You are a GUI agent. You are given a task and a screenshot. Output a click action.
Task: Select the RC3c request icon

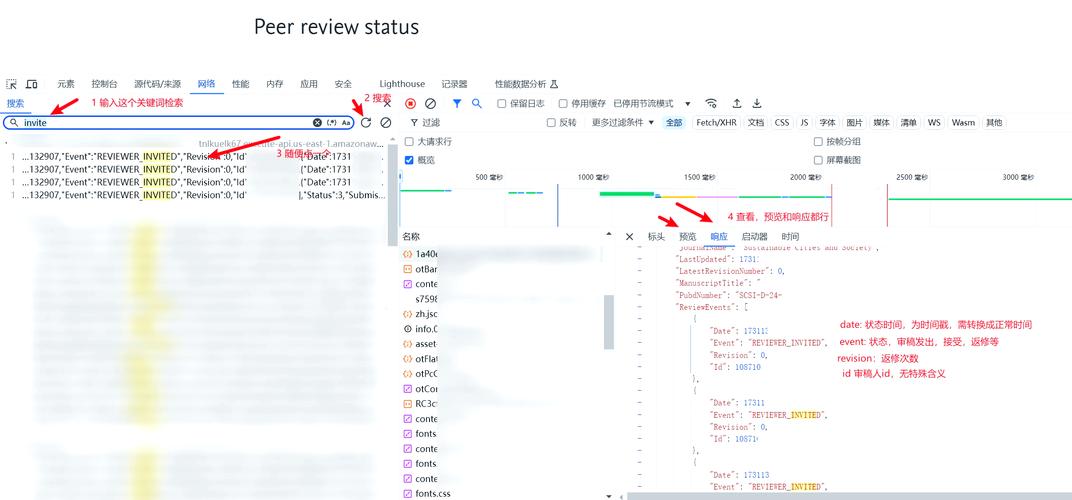click(x=407, y=404)
